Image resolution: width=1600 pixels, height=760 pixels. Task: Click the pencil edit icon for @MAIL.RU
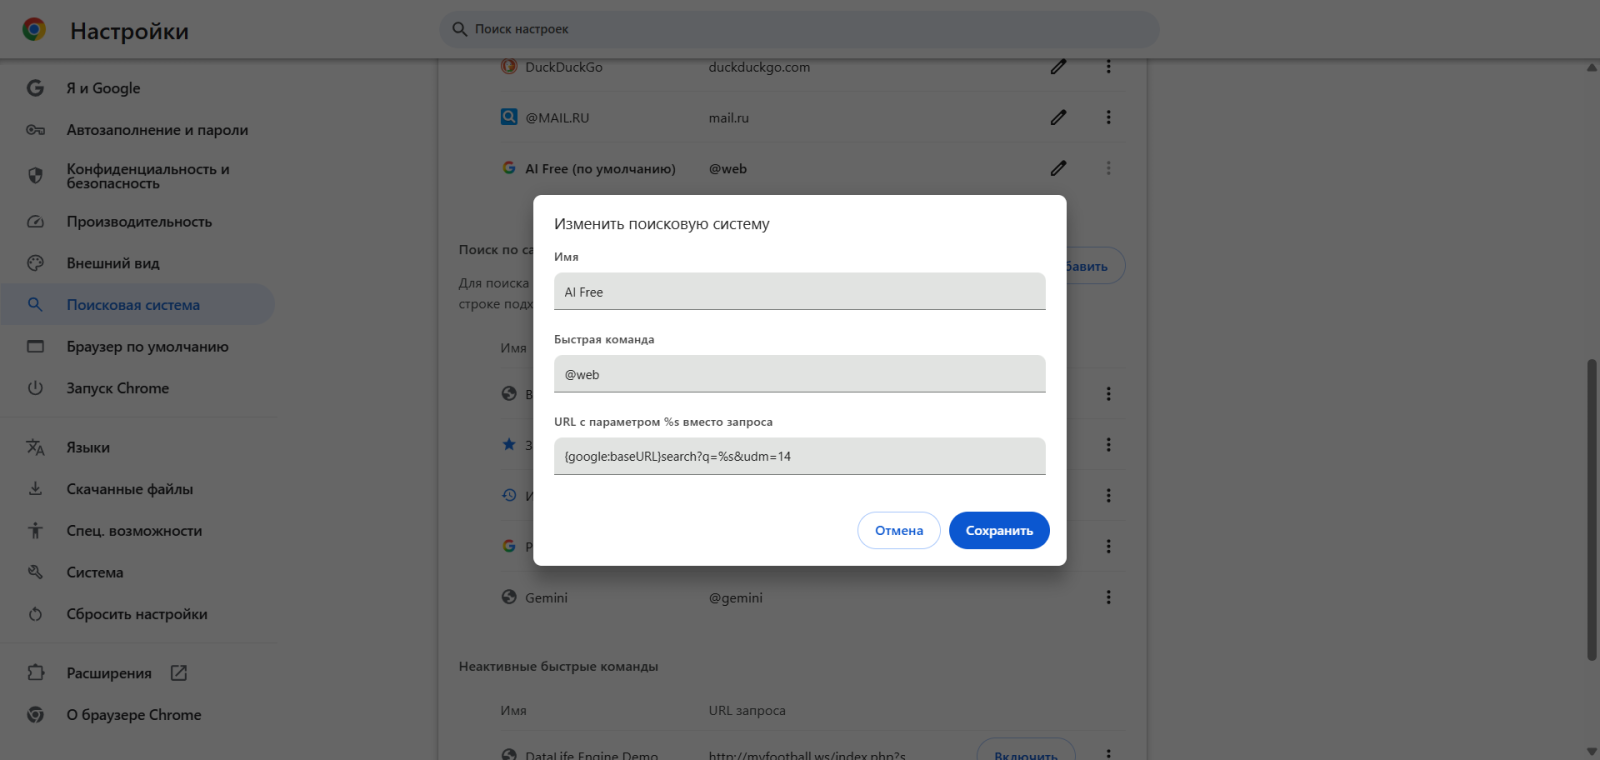point(1058,117)
